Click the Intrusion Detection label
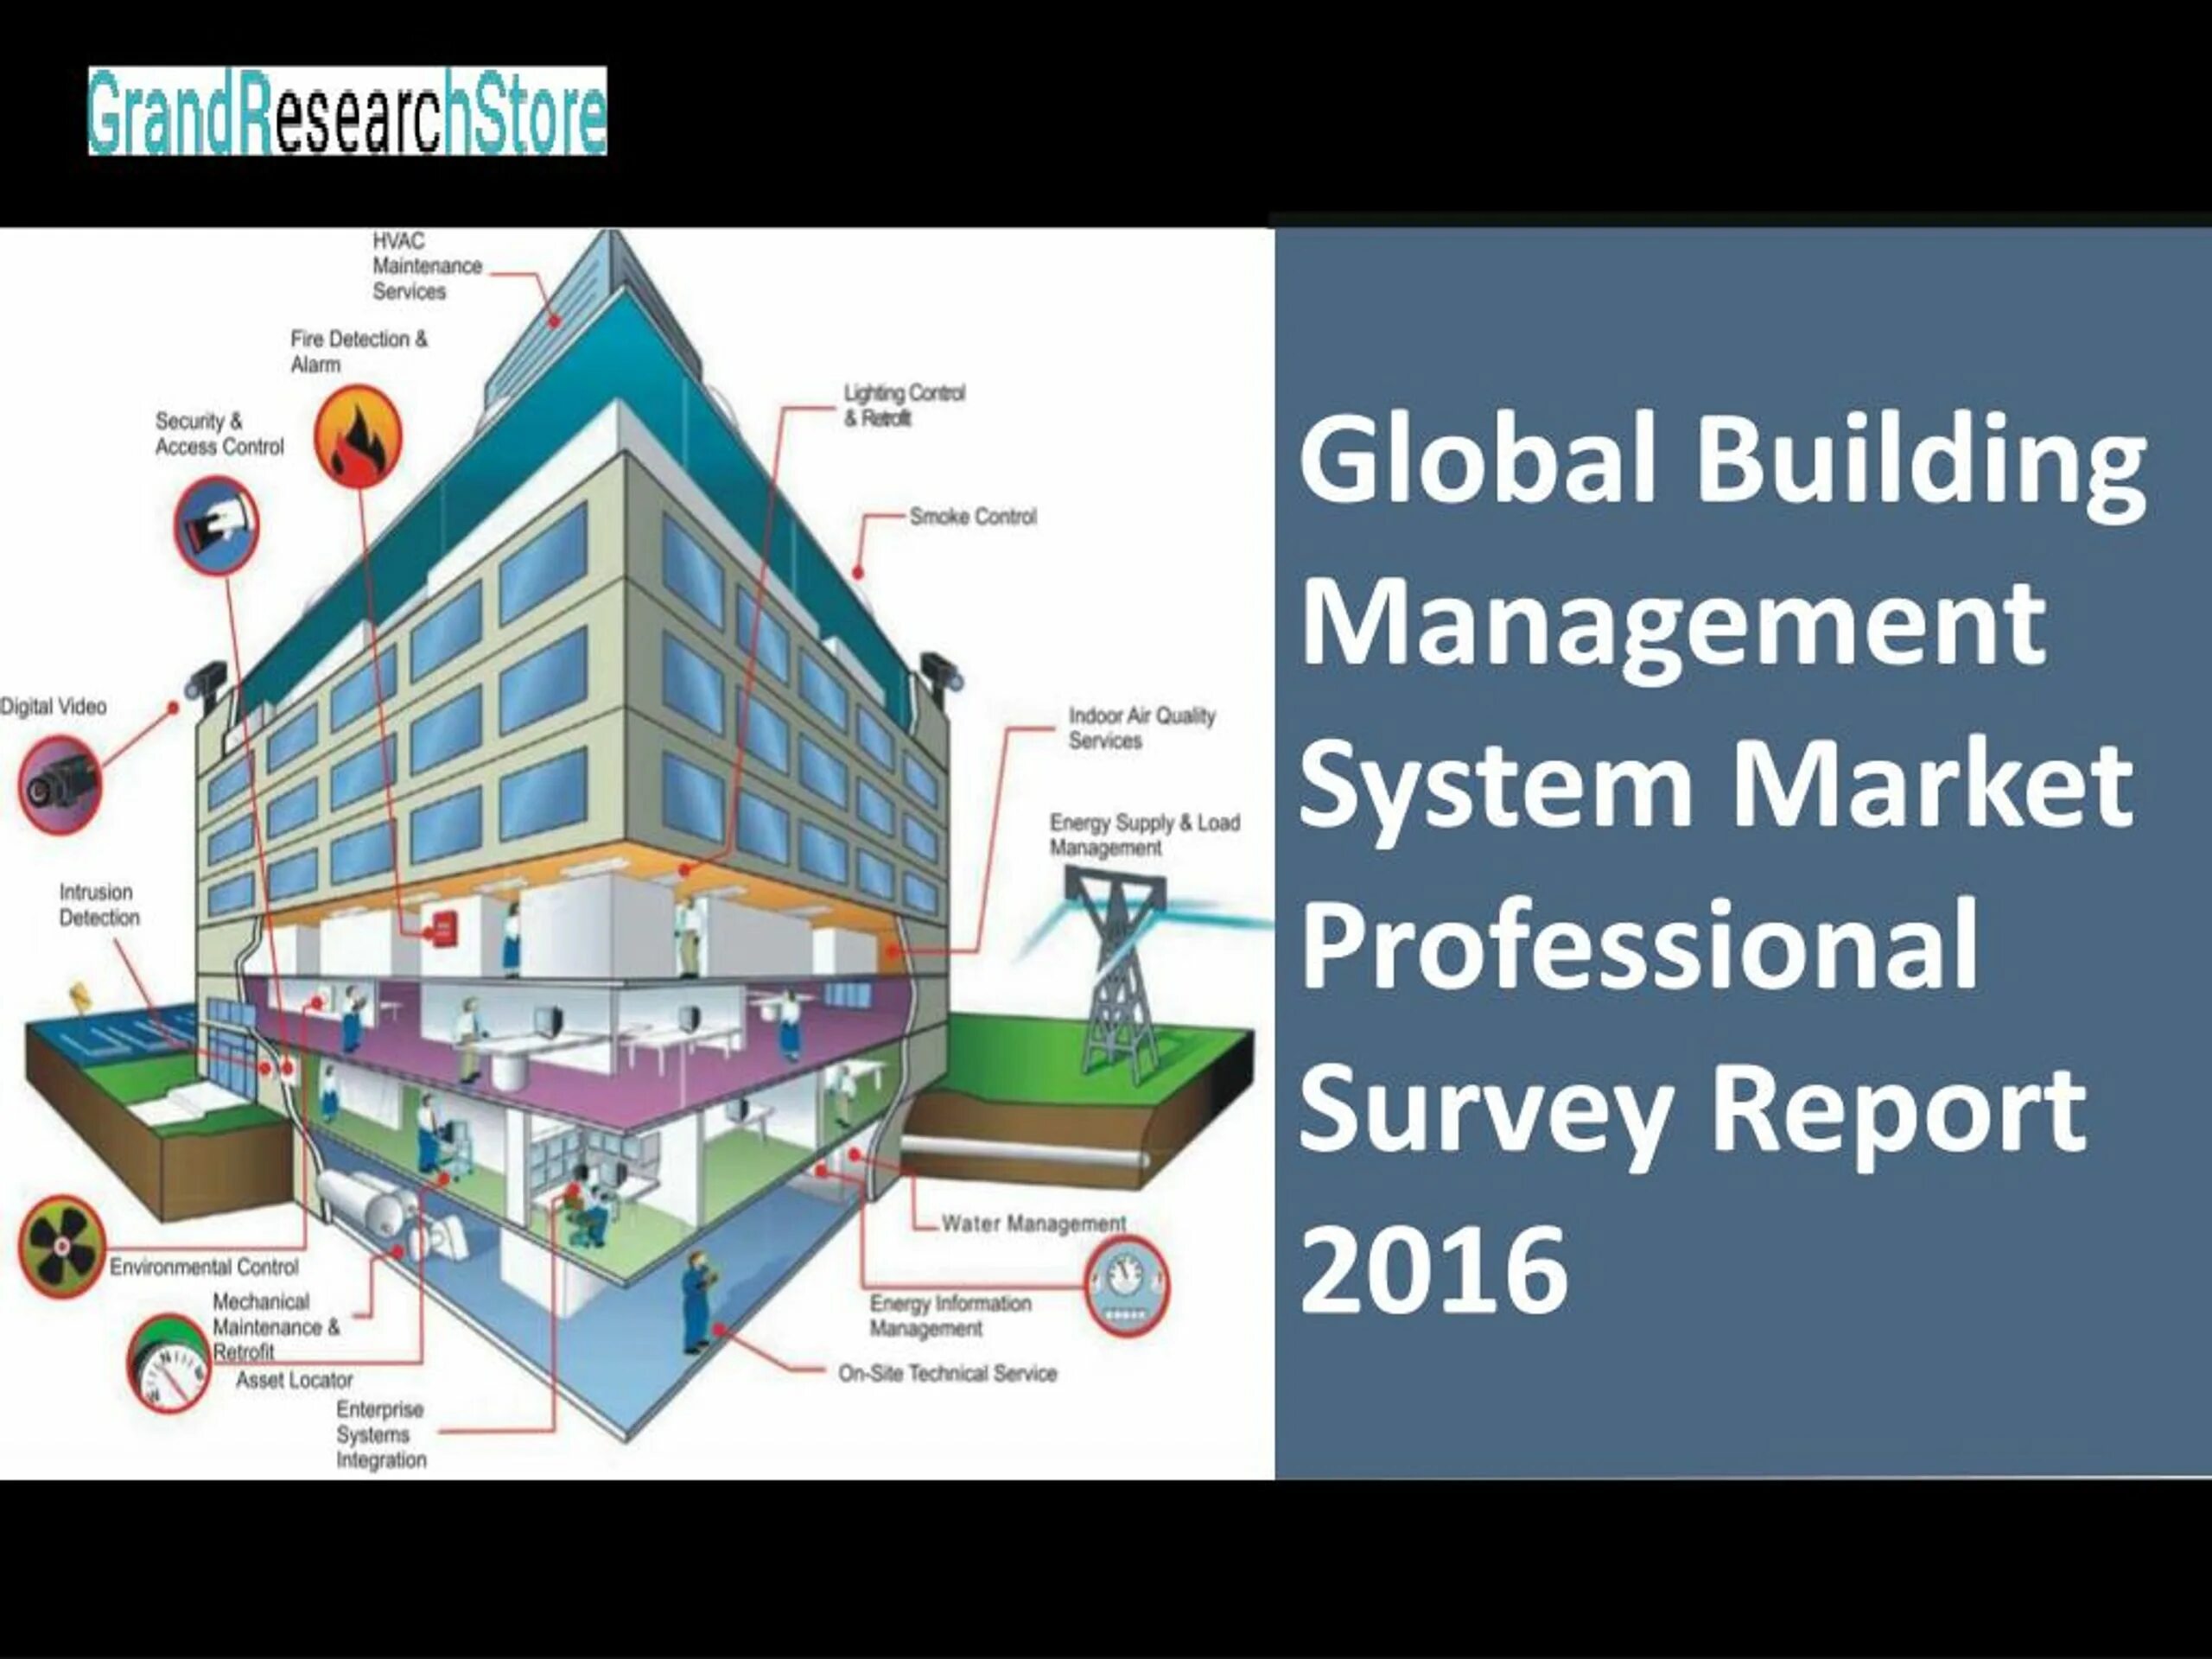Image resolution: width=2212 pixels, height=1659 pixels. click(99, 904)
